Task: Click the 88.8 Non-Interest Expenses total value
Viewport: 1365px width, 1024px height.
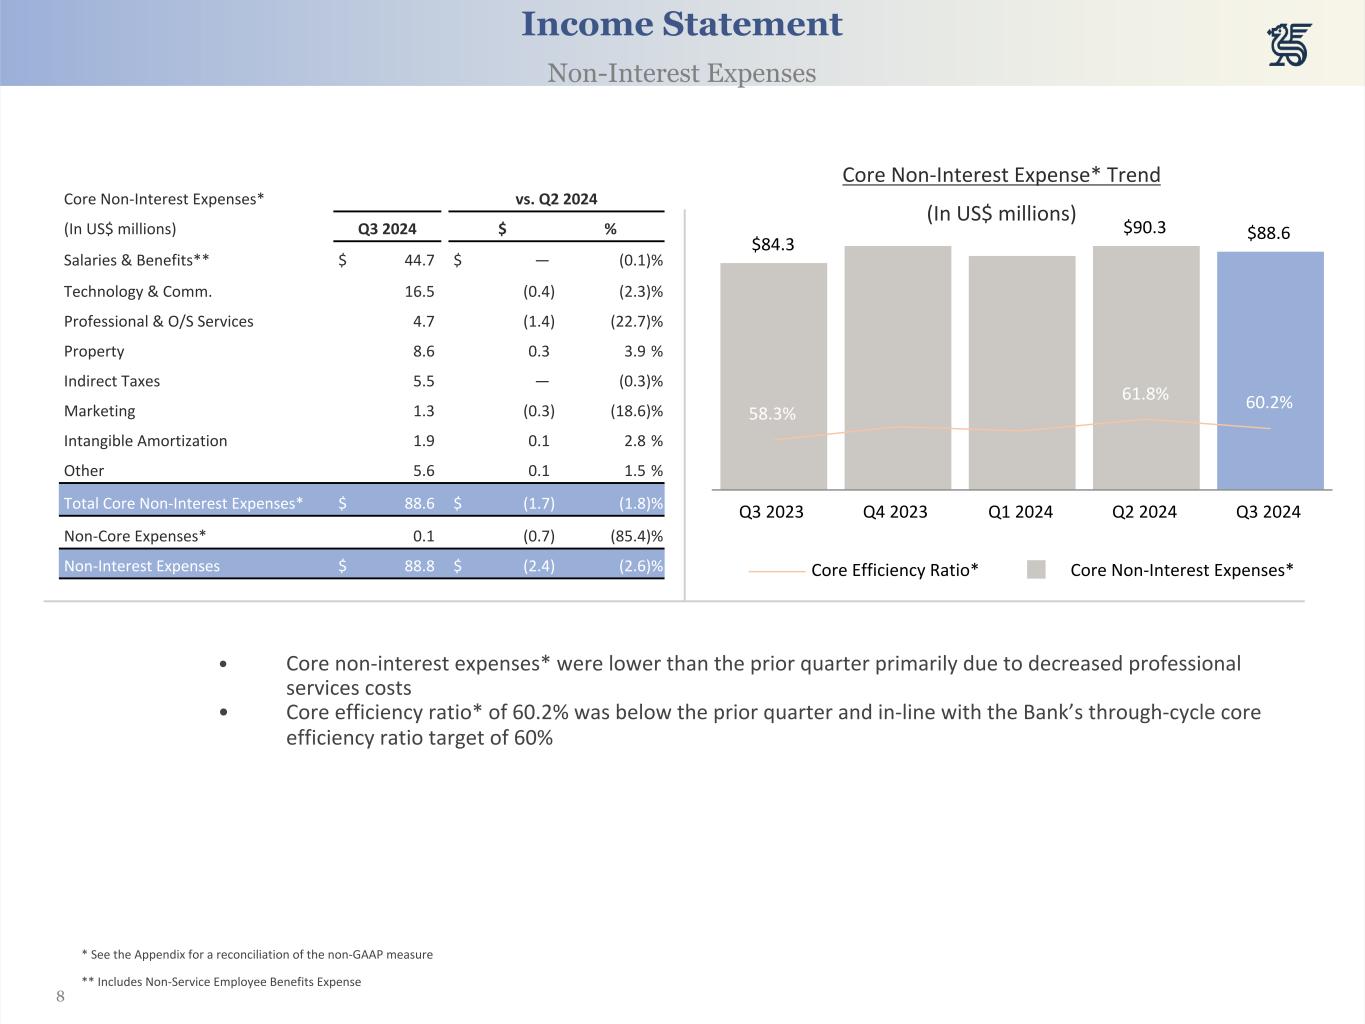Action: tap(419, 566)
